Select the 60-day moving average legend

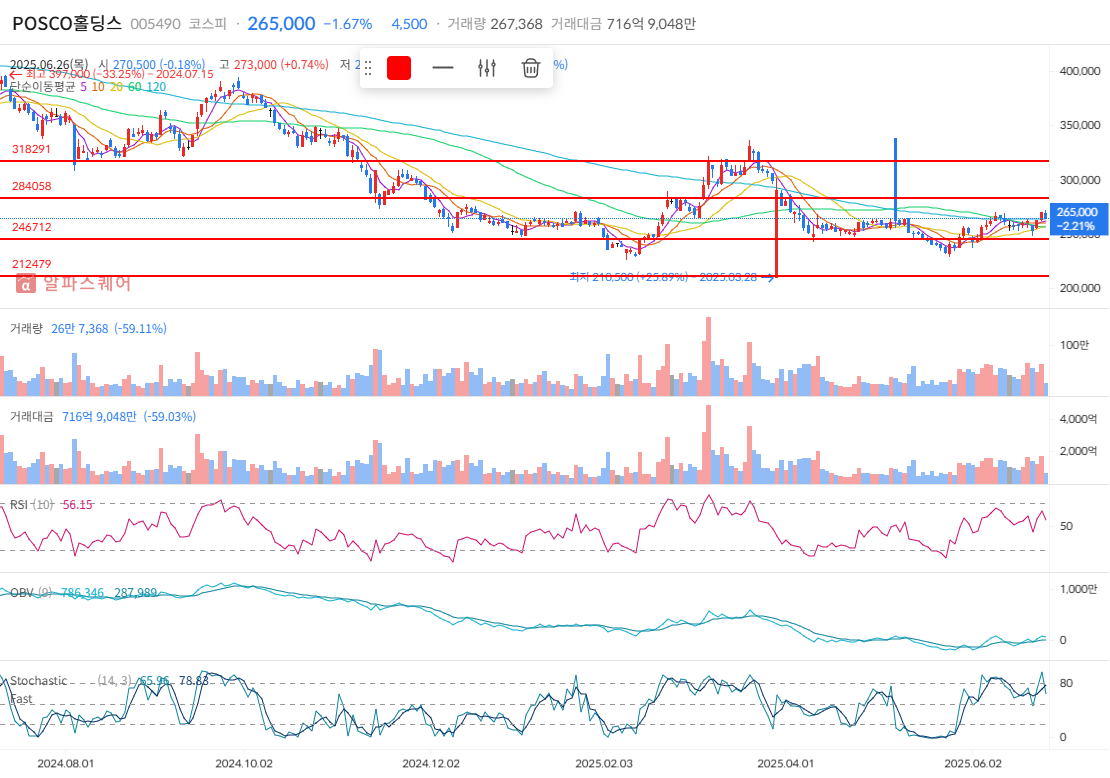(134, 87)
